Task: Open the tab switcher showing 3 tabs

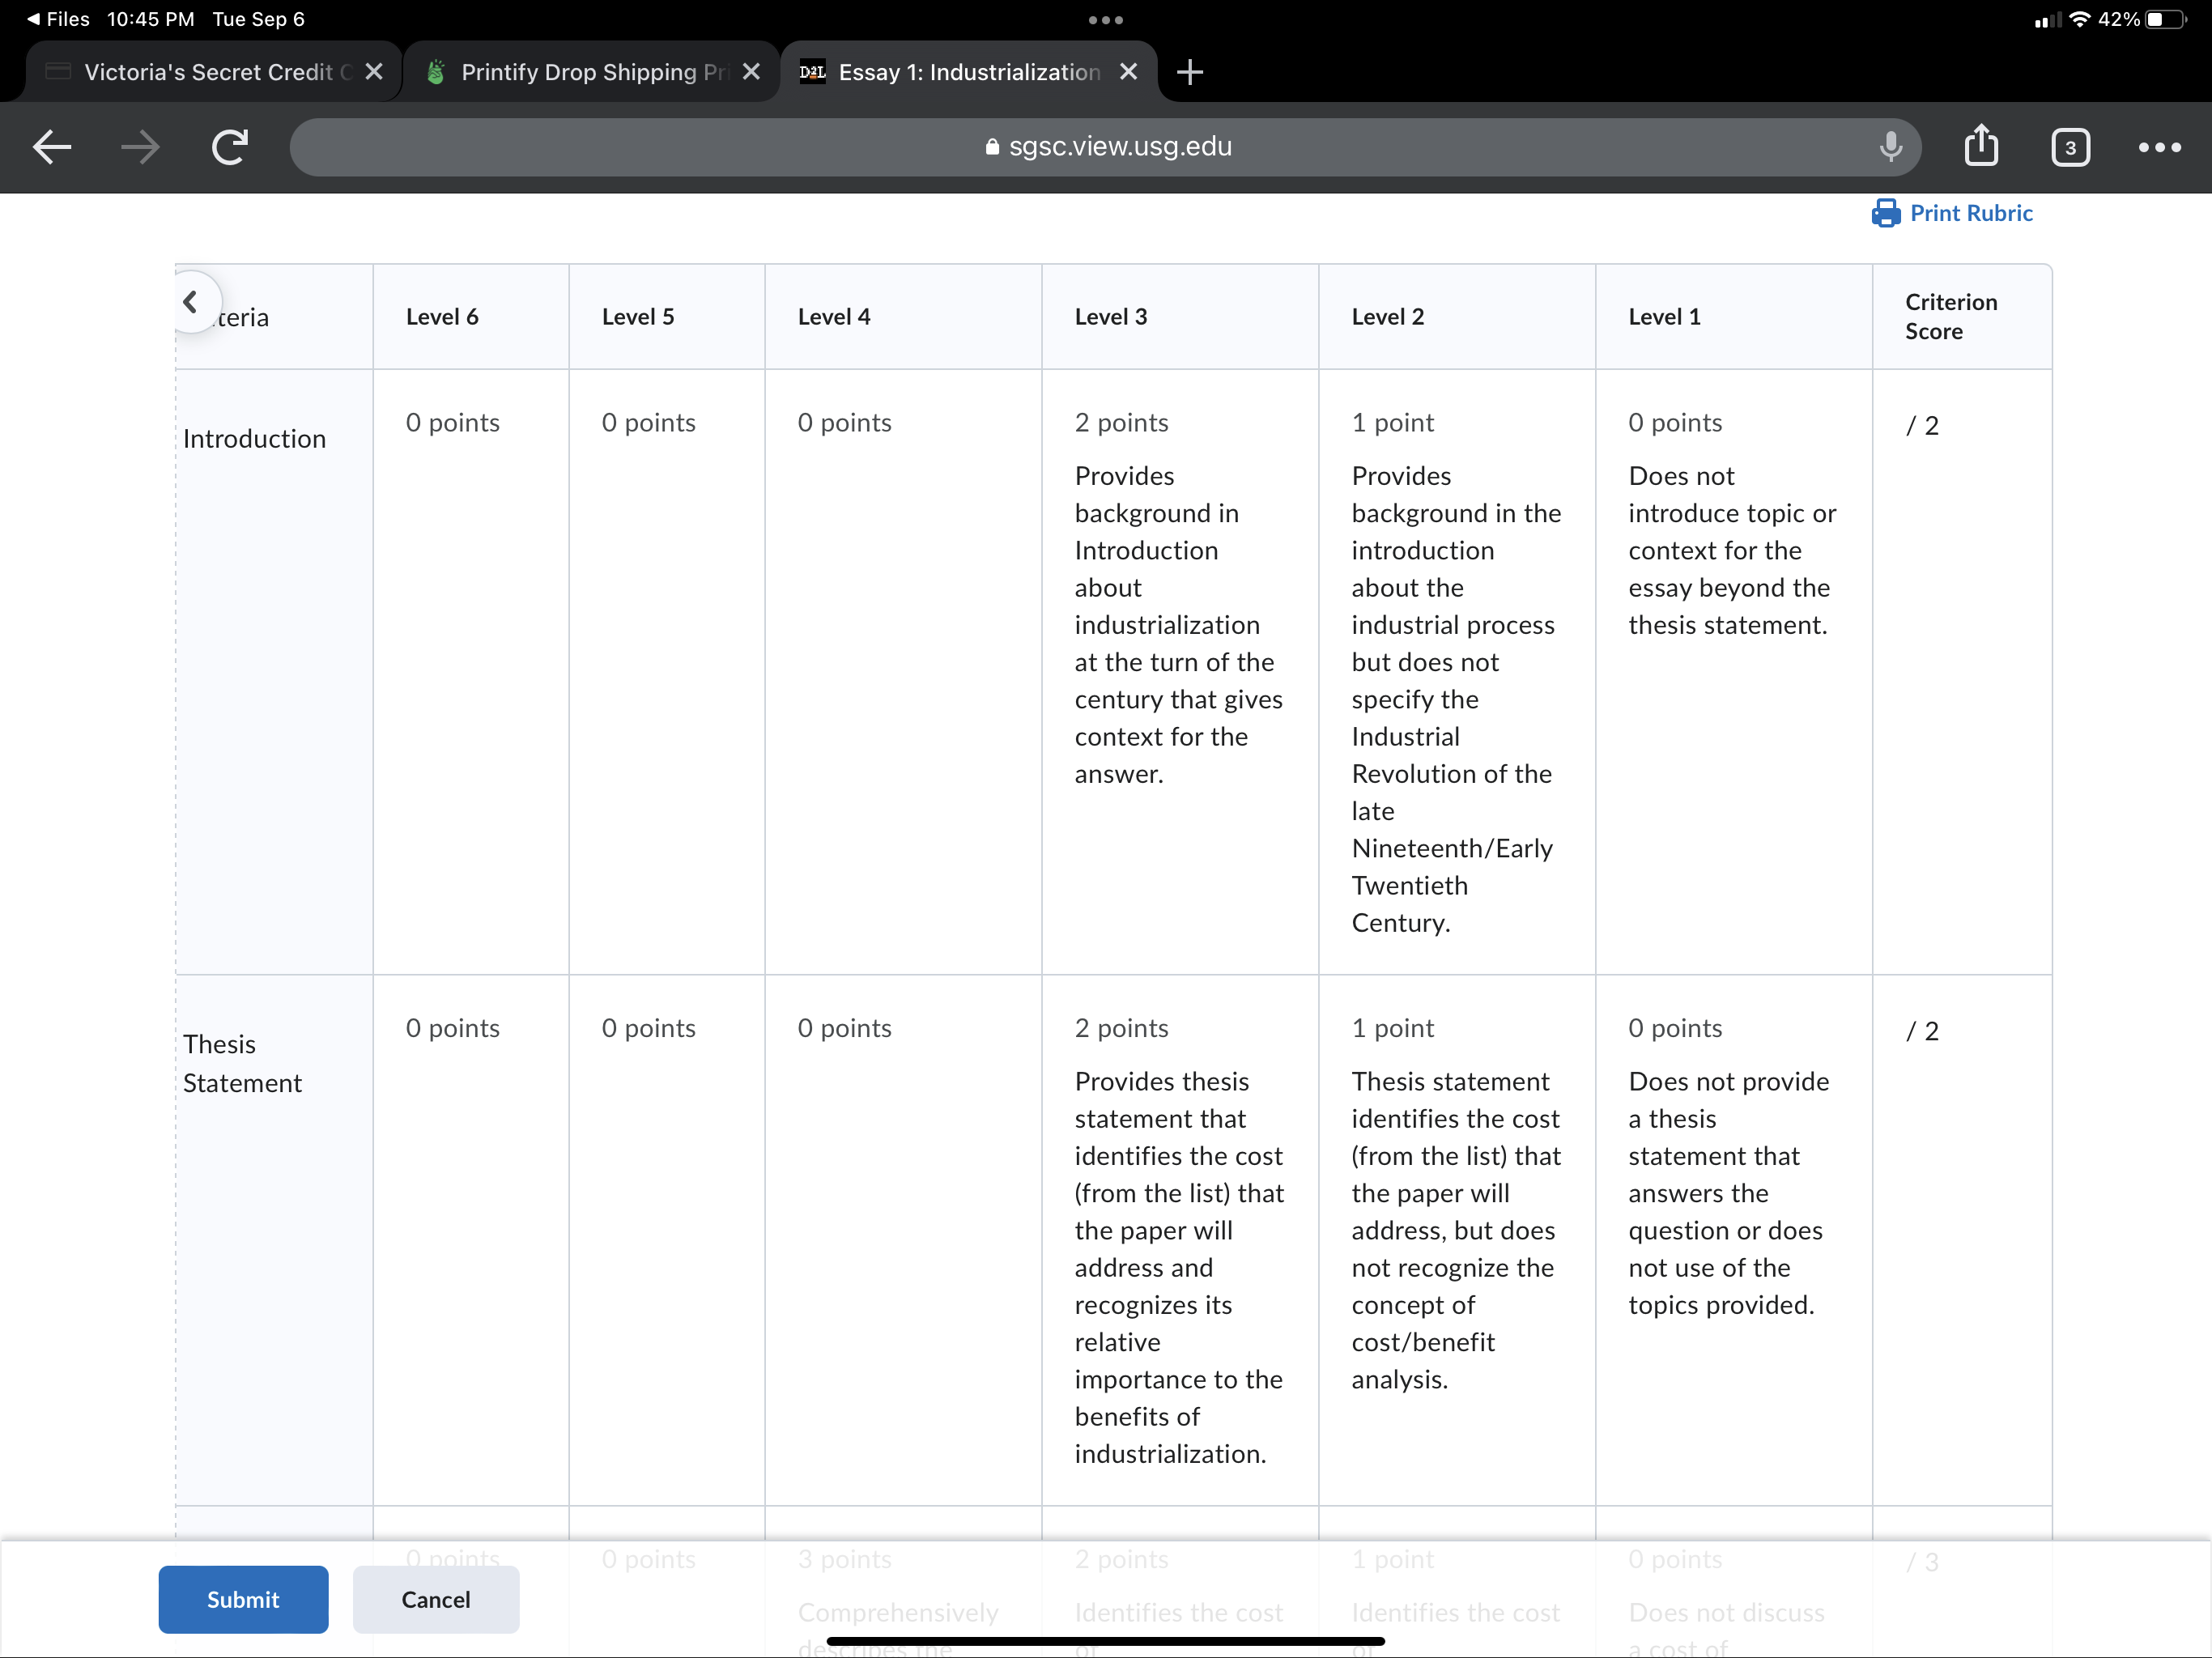Action: click(x=2070, y=147)
